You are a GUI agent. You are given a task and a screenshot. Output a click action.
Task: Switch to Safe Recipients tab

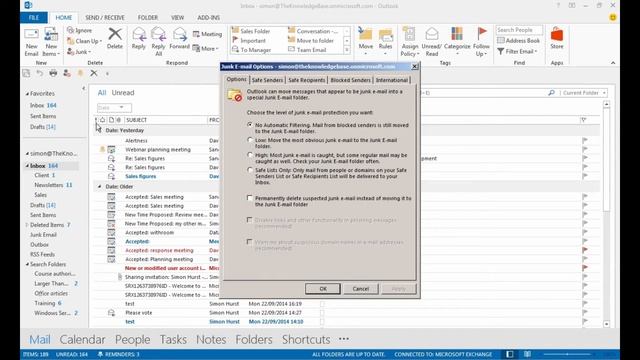pos(307,80)
